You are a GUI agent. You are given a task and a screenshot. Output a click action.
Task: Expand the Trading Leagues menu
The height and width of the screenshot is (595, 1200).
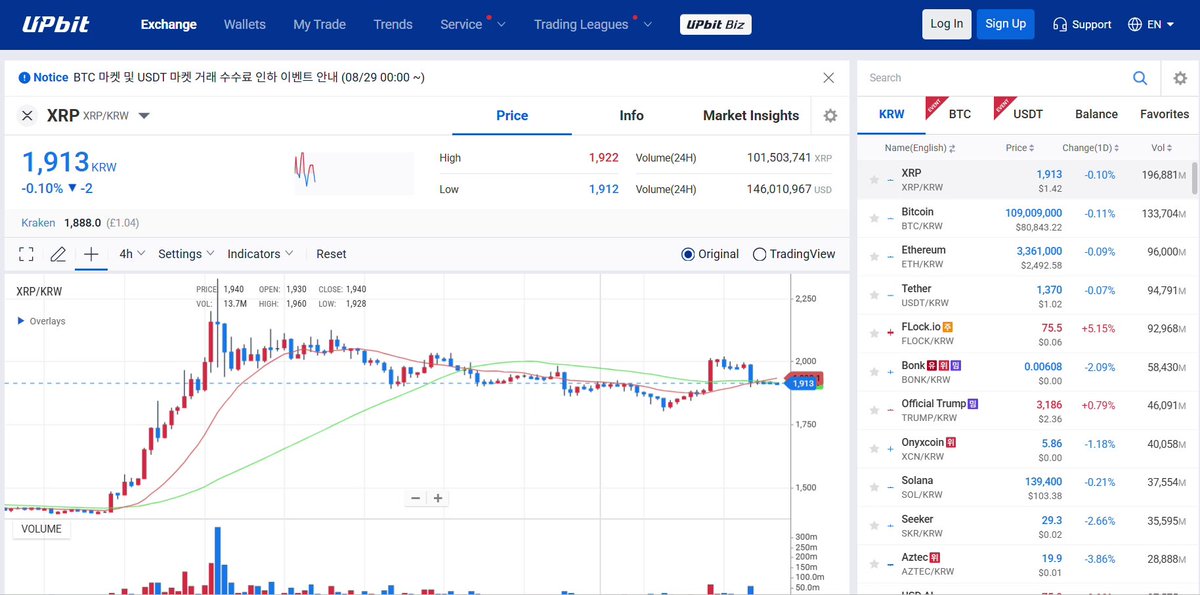pyautogui.click(x=593, y=24)
